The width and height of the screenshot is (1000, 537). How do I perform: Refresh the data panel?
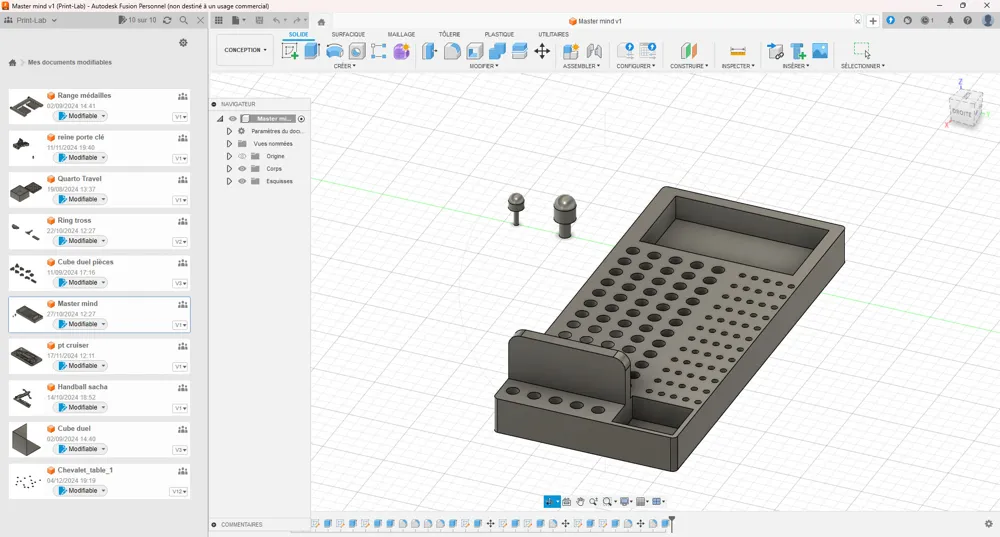point(167,20)
